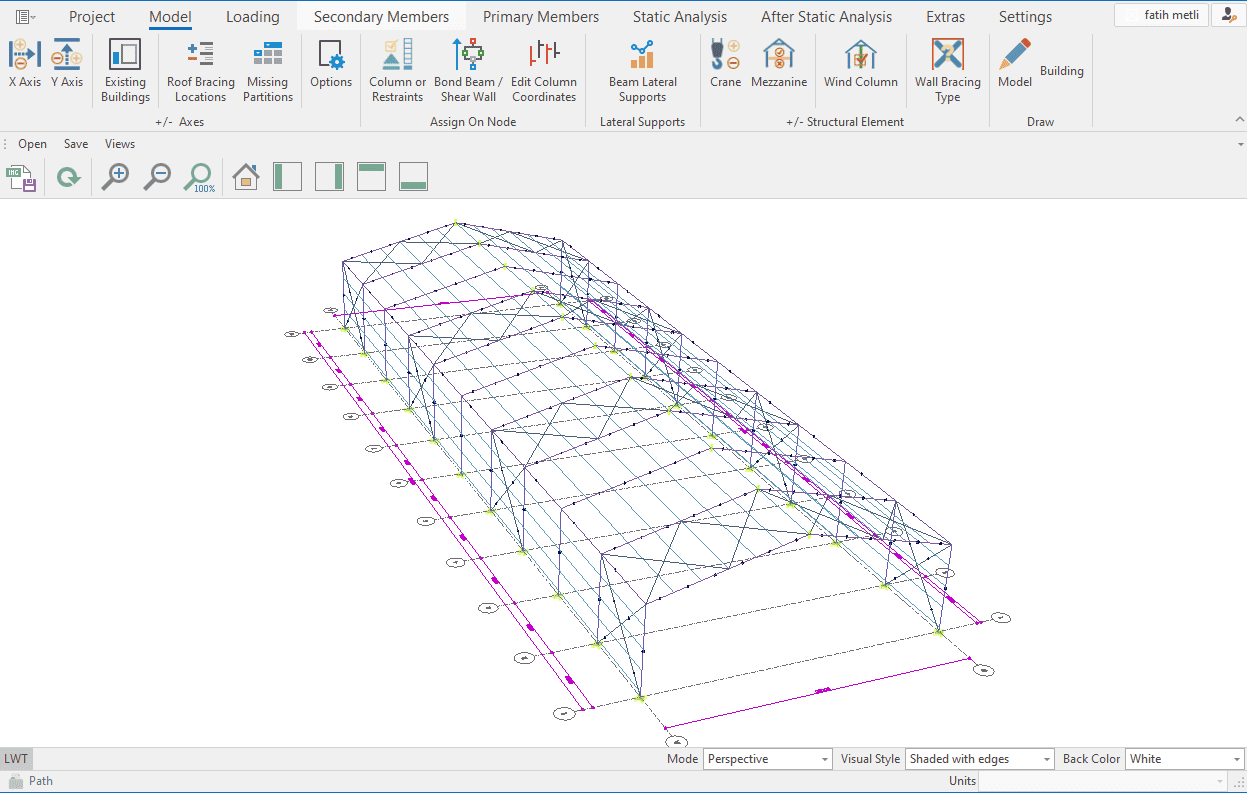Click the Beam Lateral Supports icon
The height and width of the screenshot is (793, 1249).
(x=641, y=55)
